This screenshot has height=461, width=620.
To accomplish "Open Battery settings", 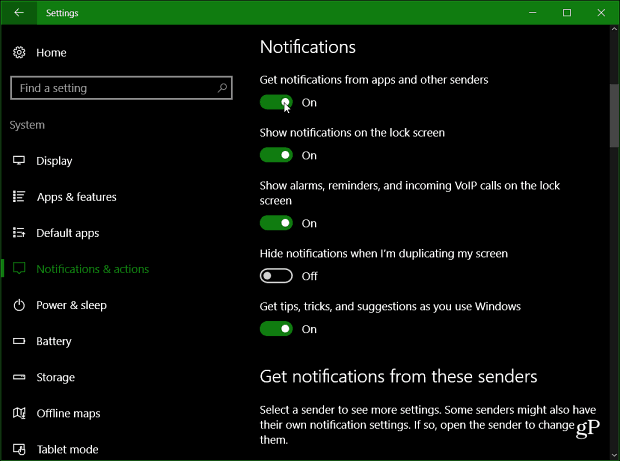I will tap(54, 341).
